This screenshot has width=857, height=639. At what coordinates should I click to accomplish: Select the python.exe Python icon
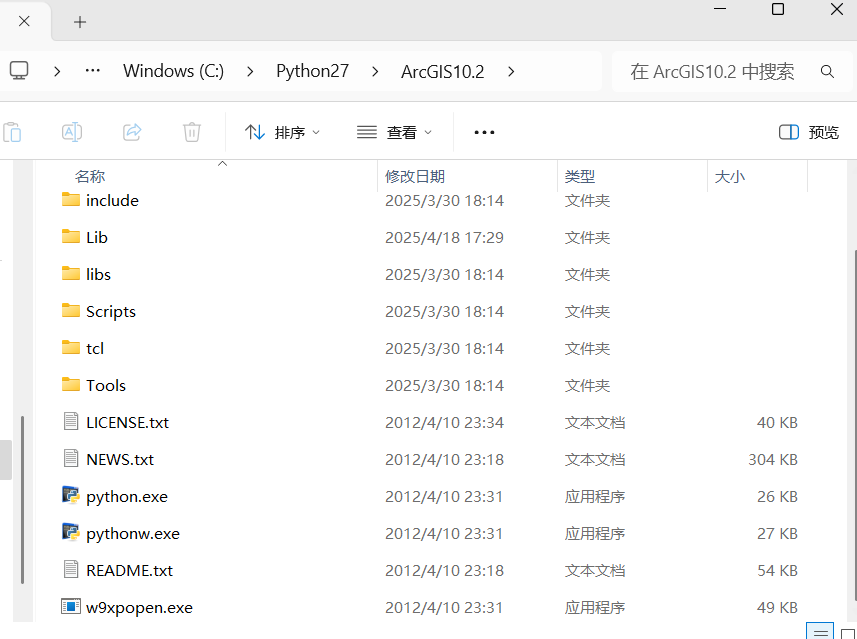coord(71,496)
